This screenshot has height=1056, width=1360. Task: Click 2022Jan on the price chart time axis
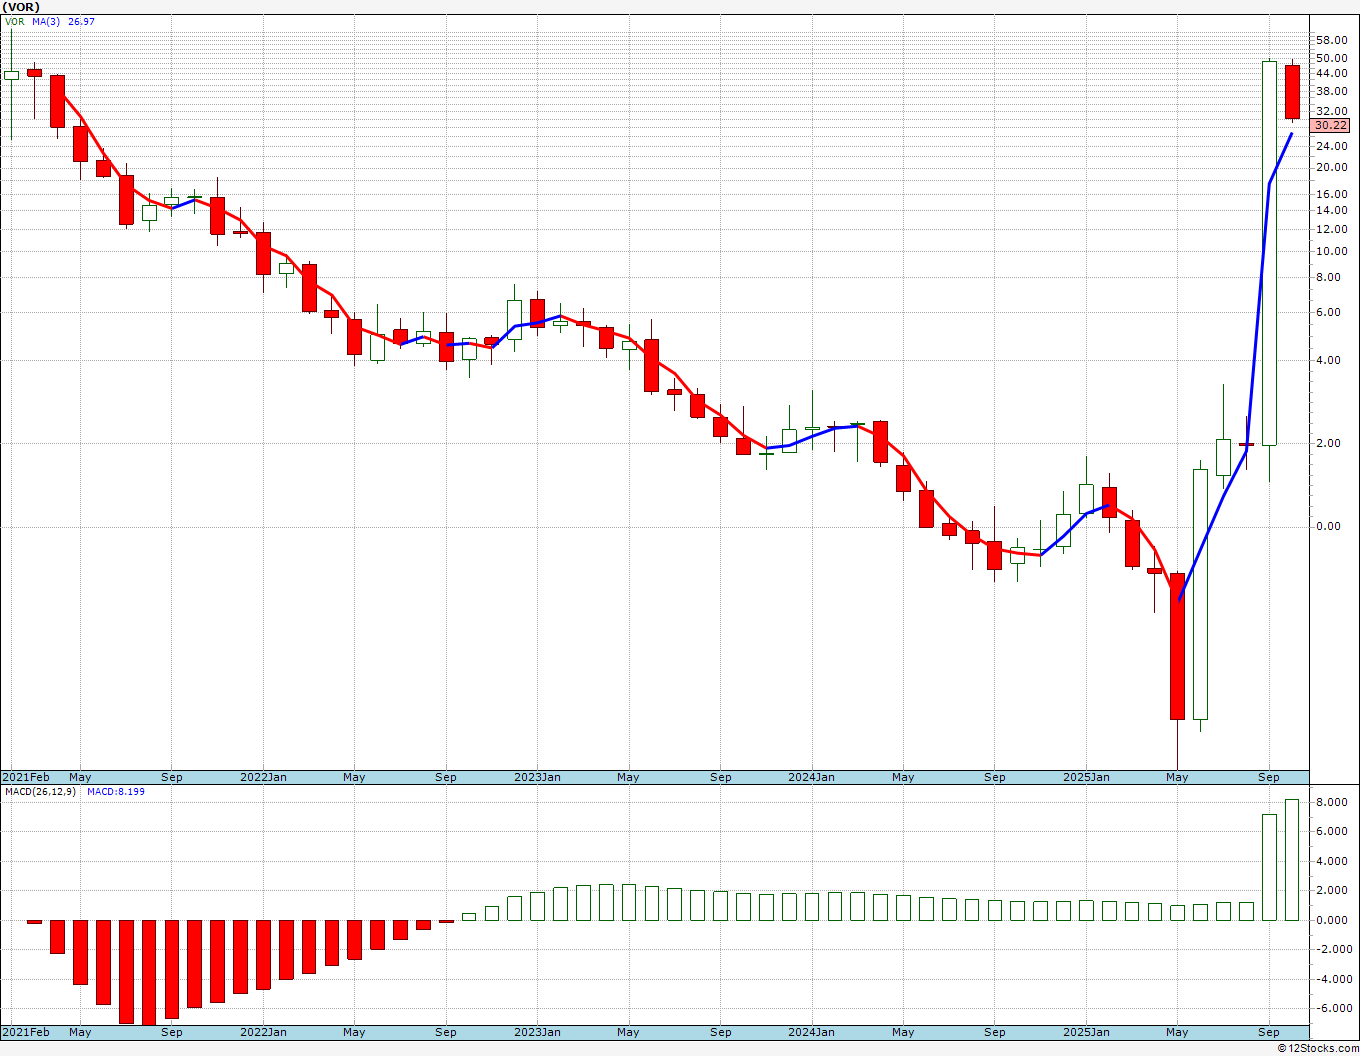tap(264, 777)
